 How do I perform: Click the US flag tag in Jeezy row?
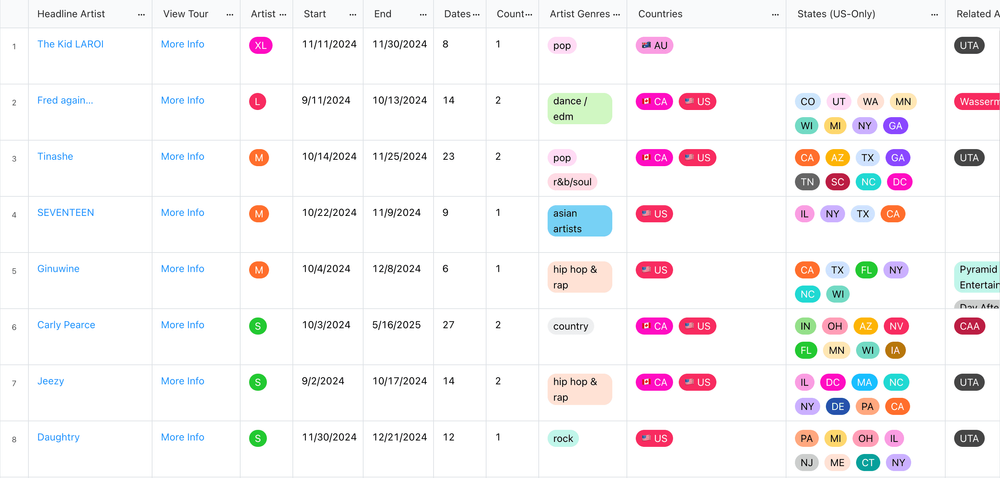click(697, 382)
